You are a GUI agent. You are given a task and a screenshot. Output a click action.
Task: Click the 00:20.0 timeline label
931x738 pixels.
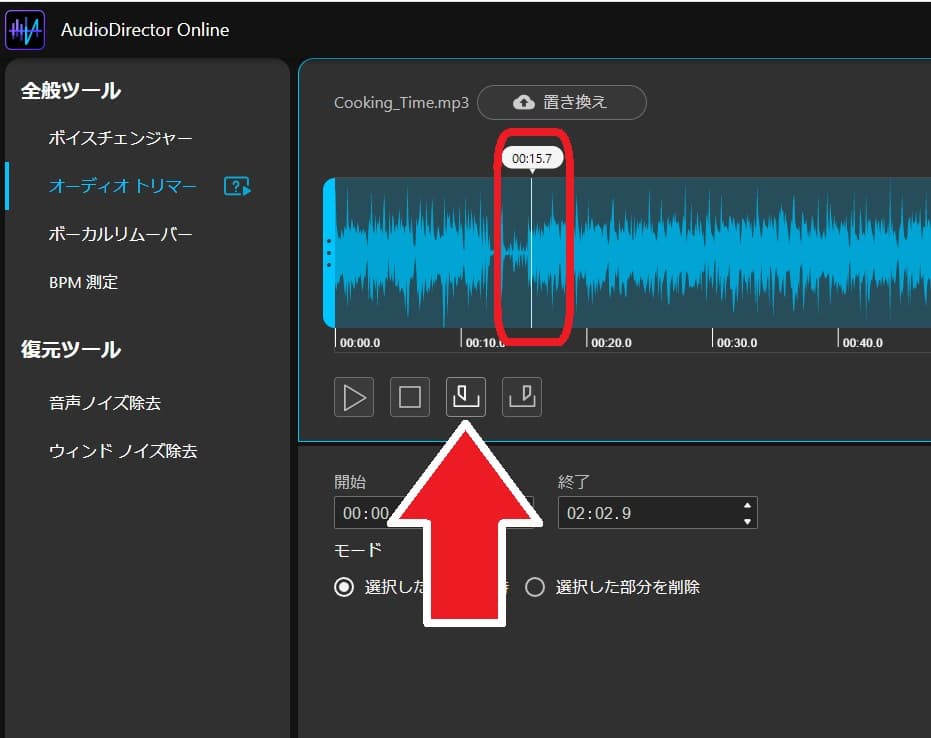click(612, 343)
